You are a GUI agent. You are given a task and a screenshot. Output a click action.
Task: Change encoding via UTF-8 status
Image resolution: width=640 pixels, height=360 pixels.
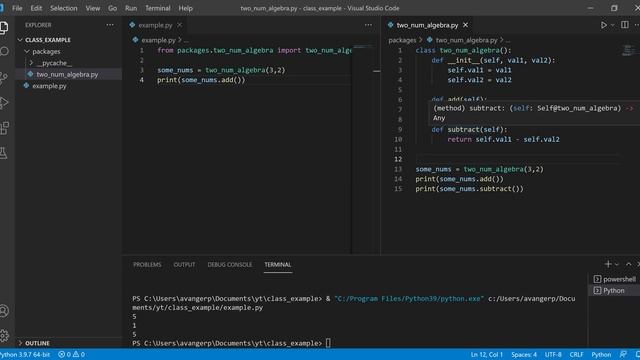(553, 354)
